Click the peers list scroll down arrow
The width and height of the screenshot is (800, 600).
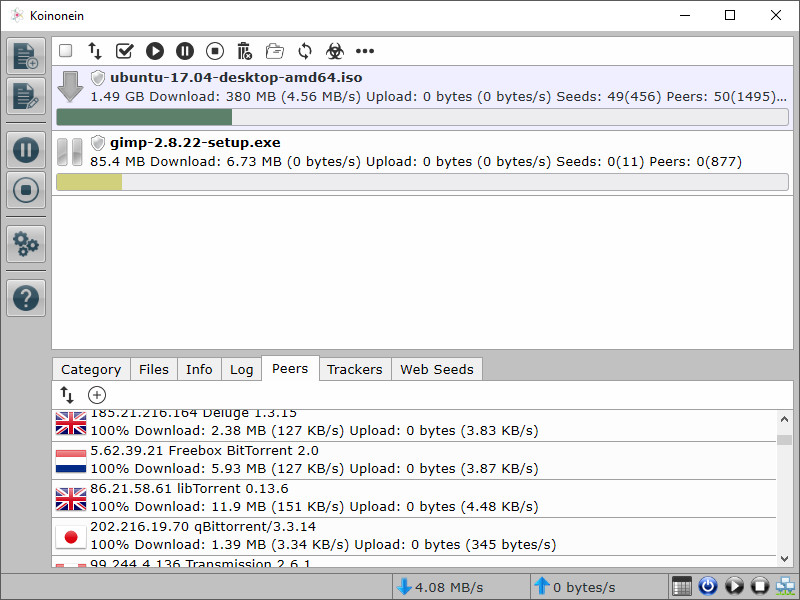tap(785, 559)
